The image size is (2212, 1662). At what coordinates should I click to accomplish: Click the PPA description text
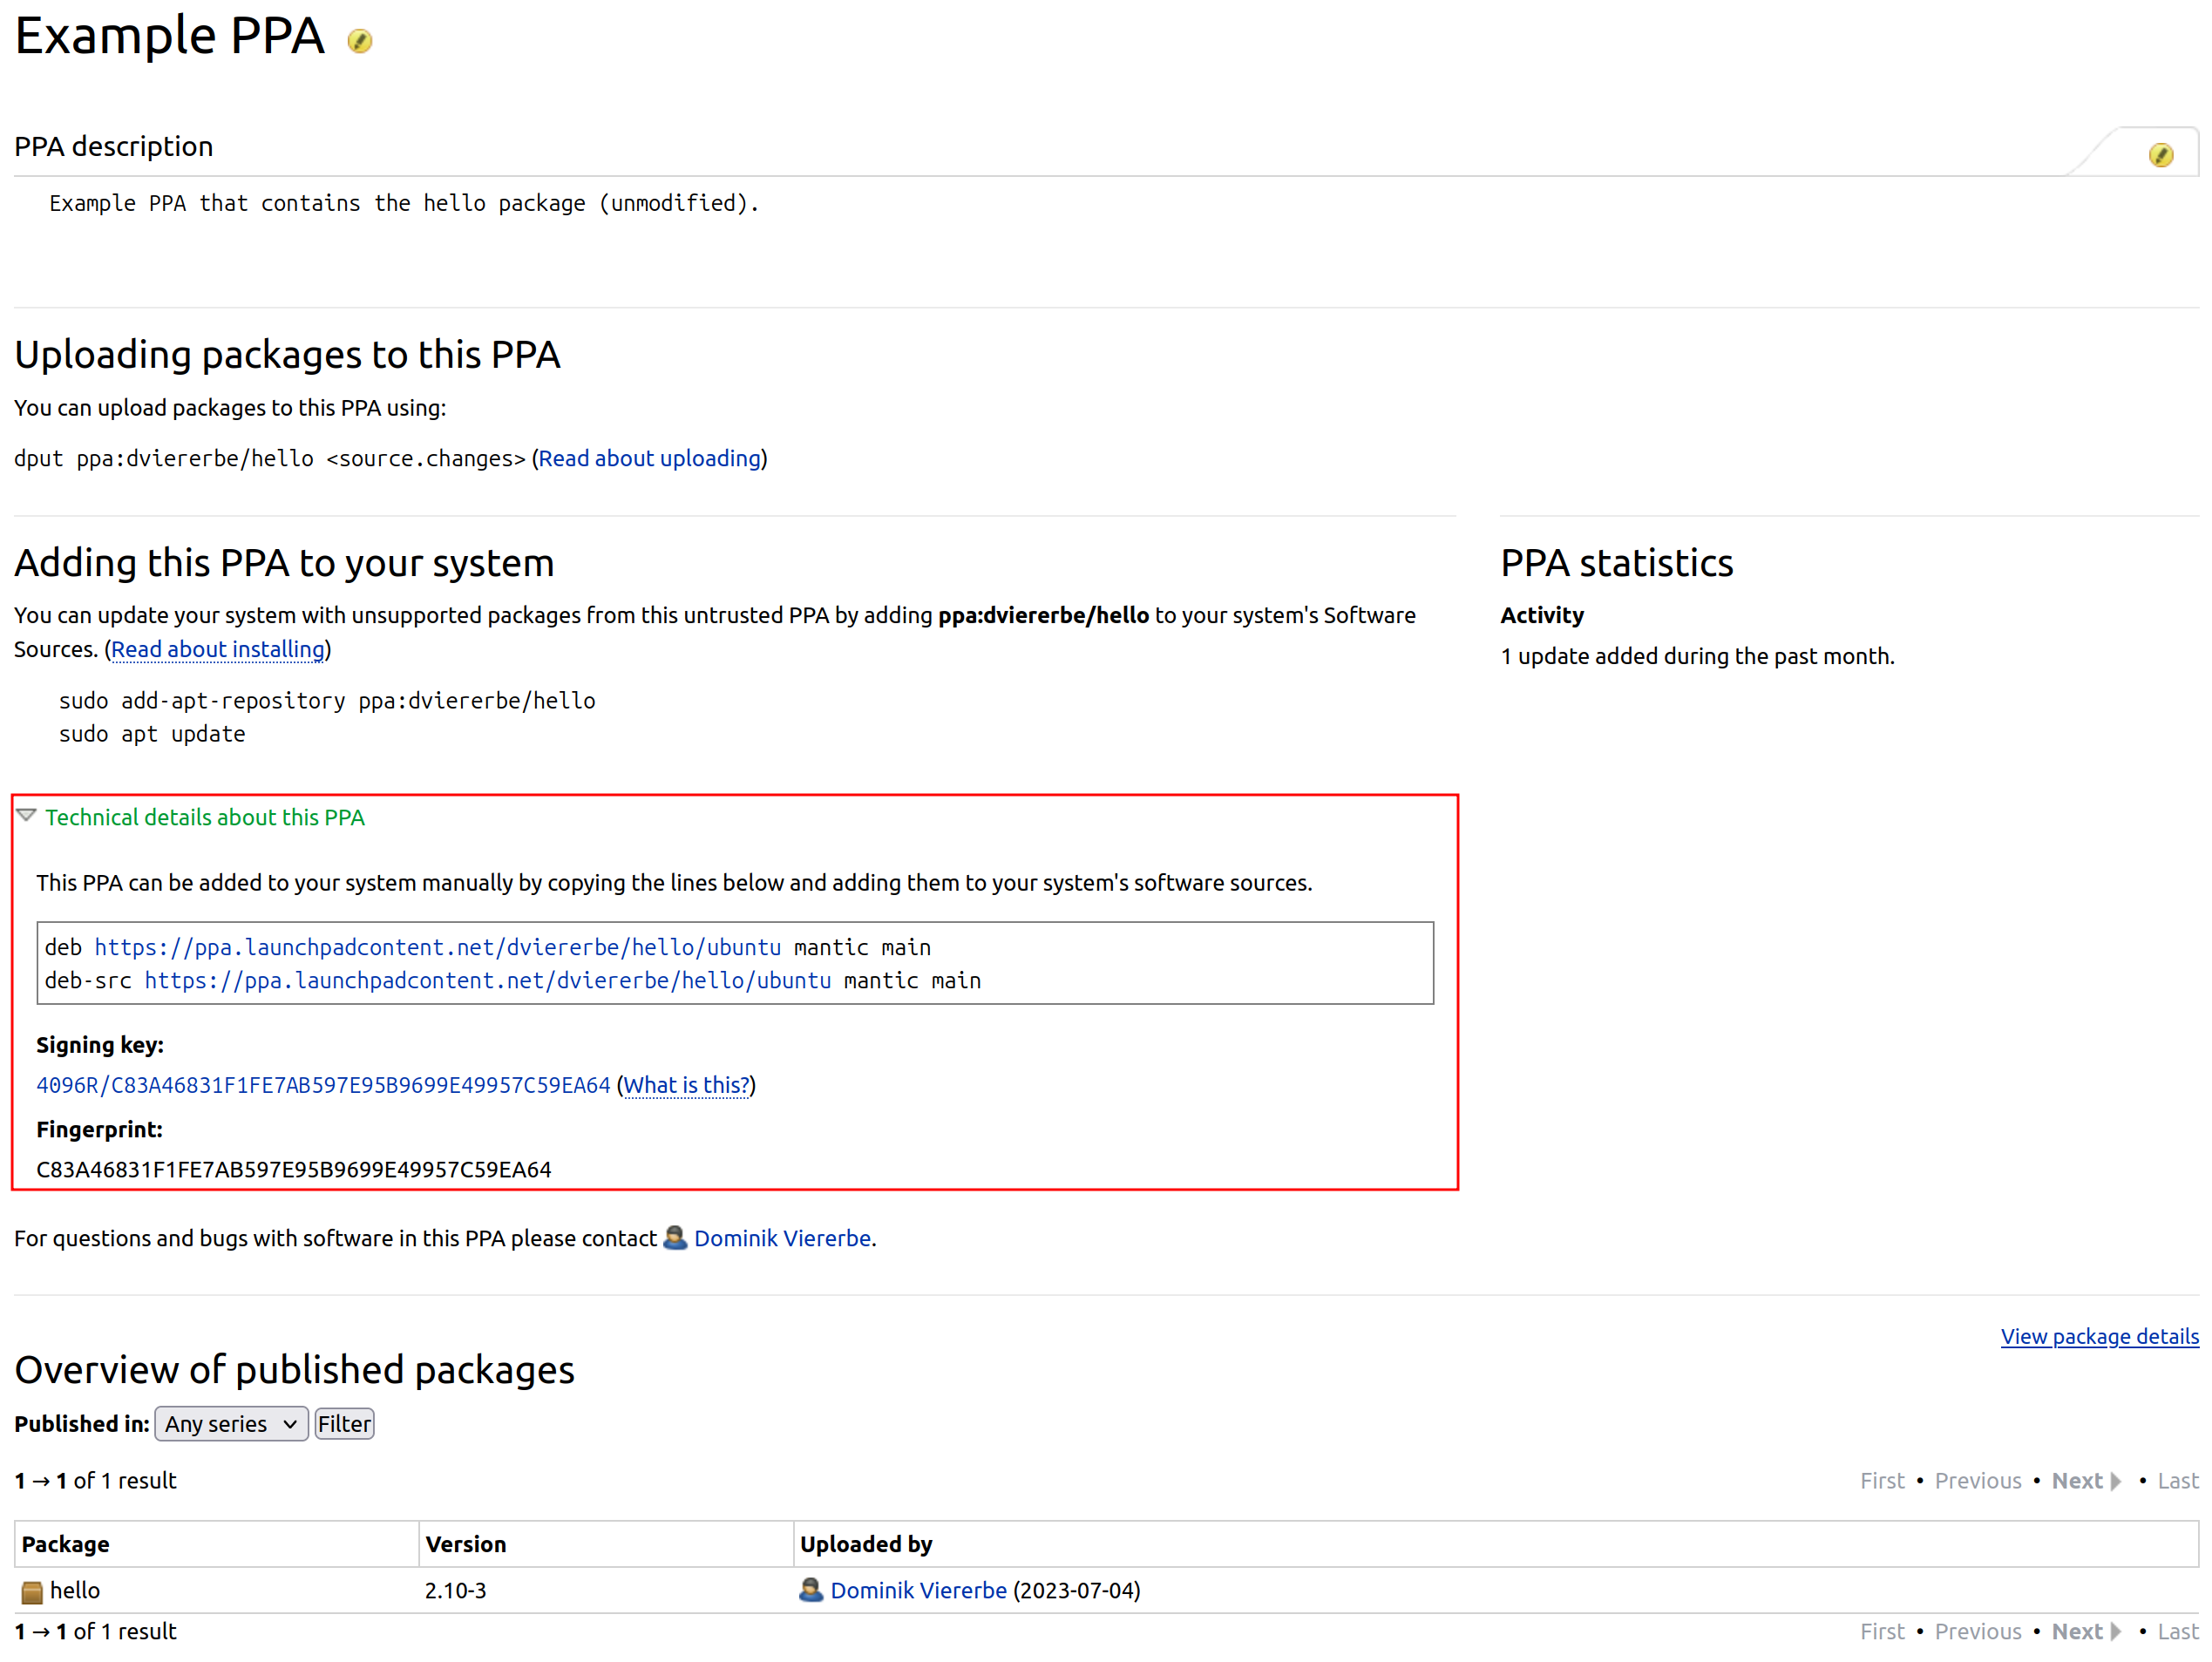(x=404, y=203)
